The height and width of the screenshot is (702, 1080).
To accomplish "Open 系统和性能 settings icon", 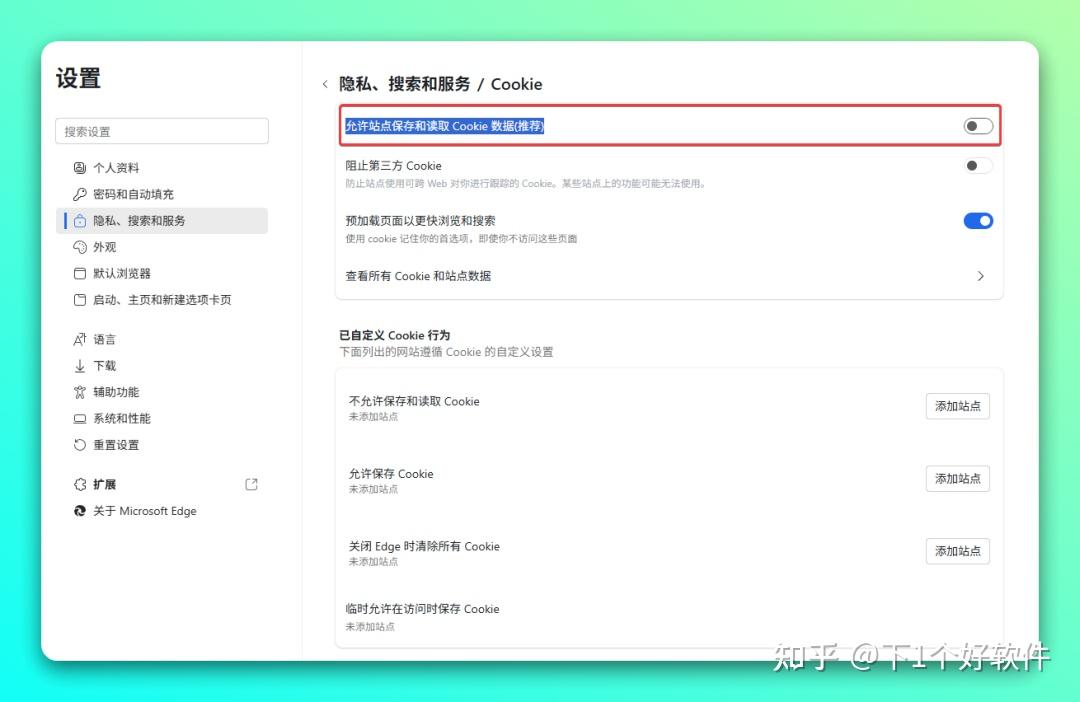I will tap(81, 418).
